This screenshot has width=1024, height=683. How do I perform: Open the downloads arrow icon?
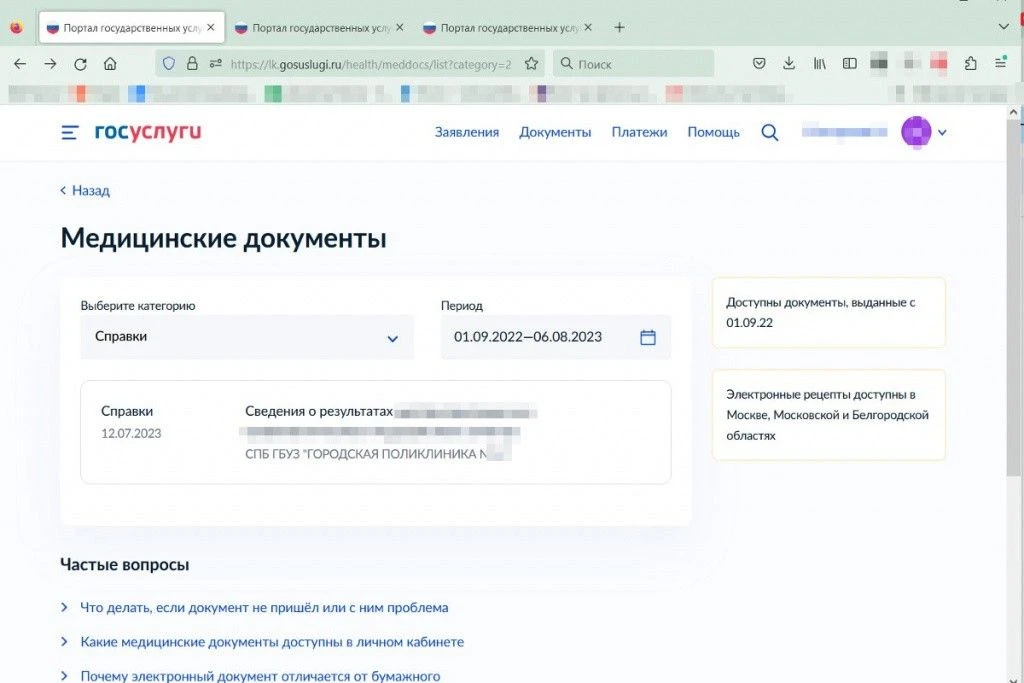(x=789, y=63)
